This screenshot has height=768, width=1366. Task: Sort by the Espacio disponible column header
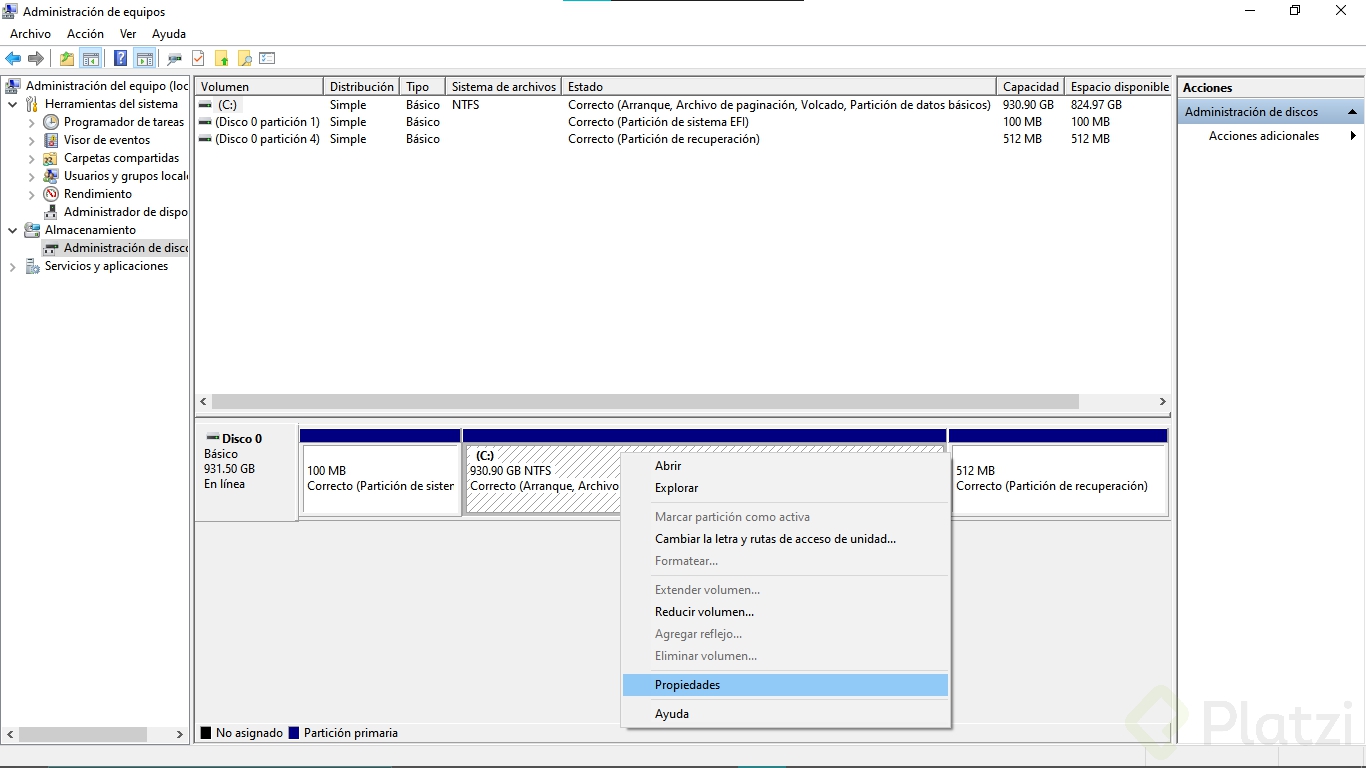click(1118, 87)
